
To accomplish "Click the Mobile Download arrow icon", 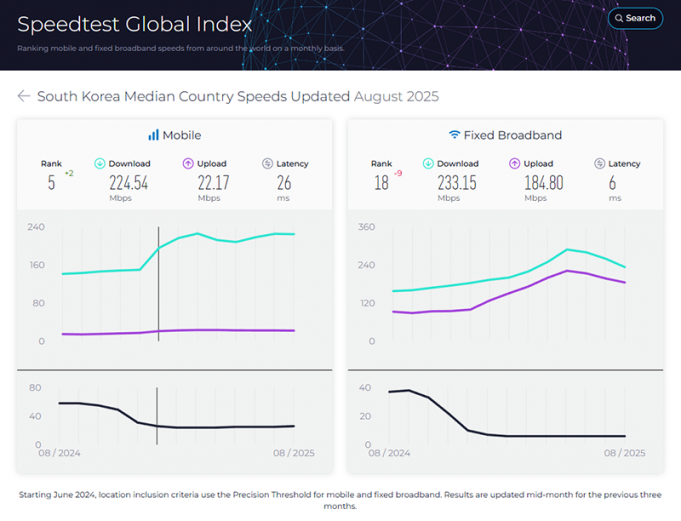I will [100, 163].
